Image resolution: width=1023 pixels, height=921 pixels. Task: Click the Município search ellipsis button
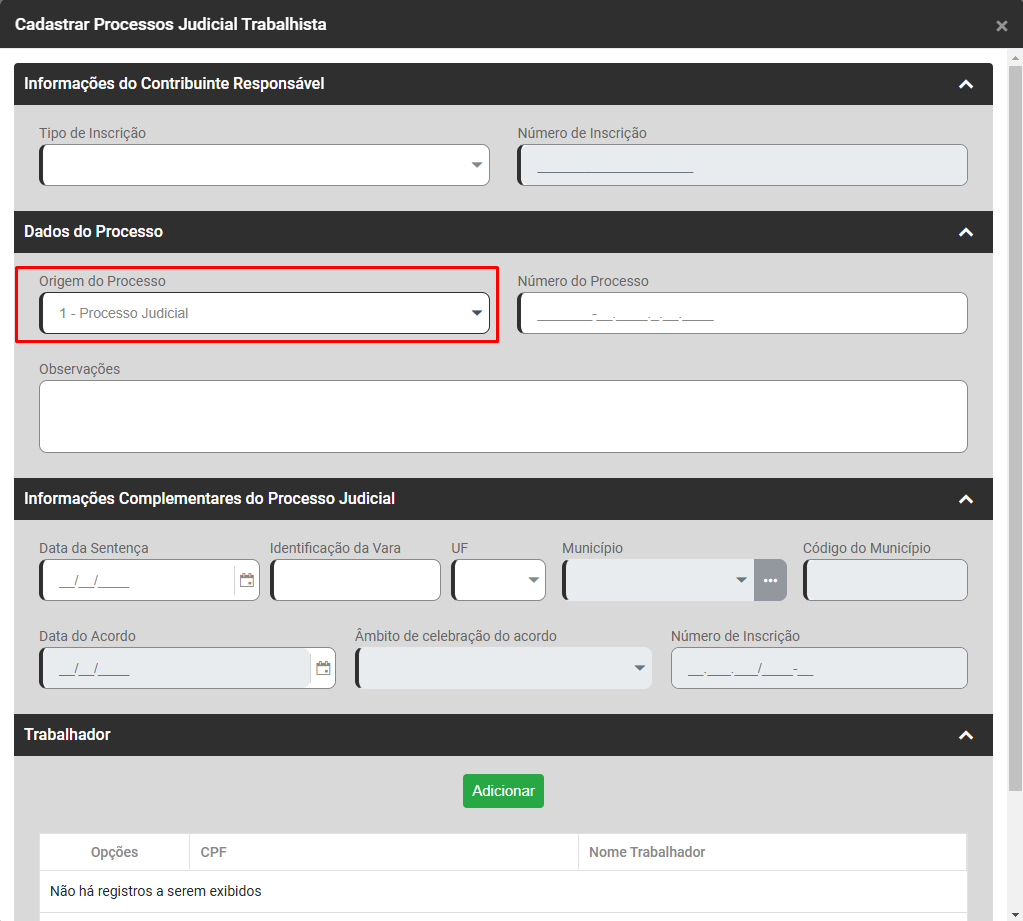(770, 580)
